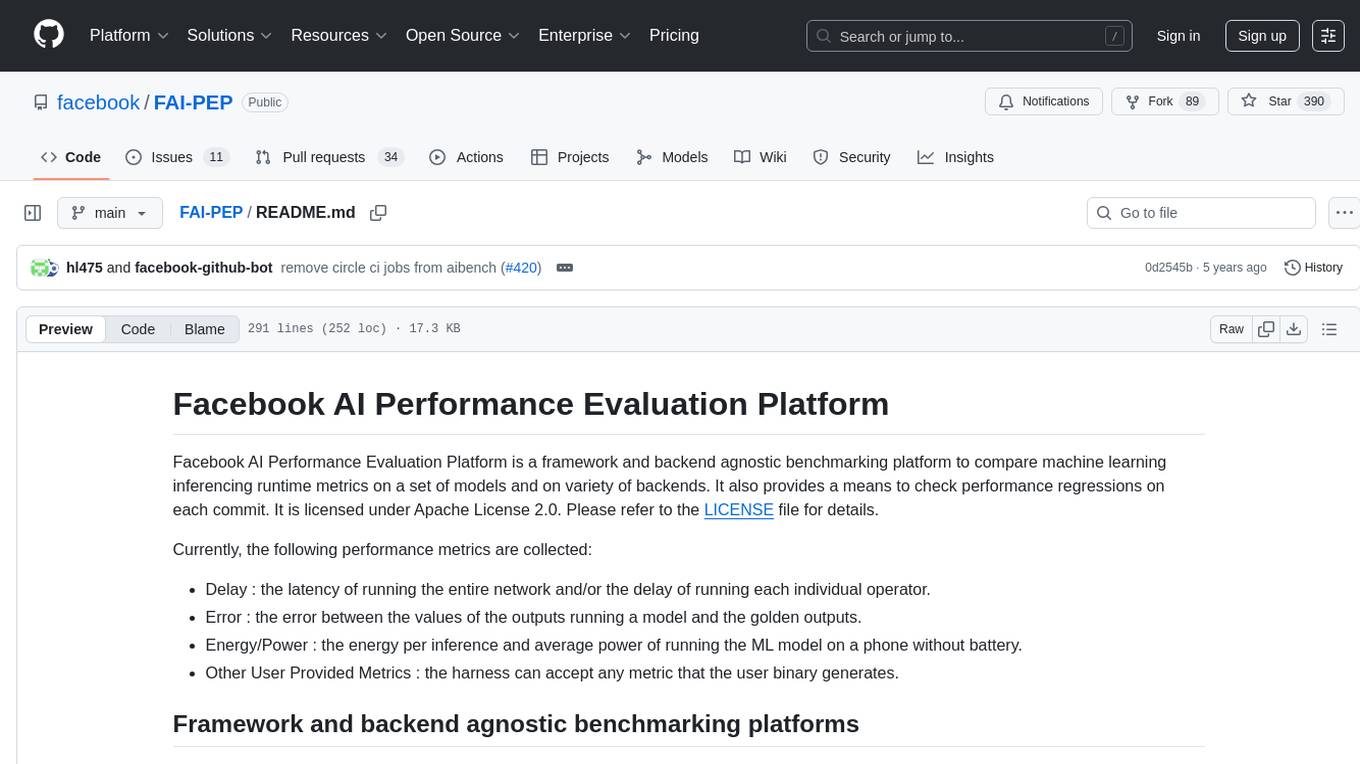The image size is (1360, 764).
Task: Open the hl475 author profile
Action: [84, 268]
